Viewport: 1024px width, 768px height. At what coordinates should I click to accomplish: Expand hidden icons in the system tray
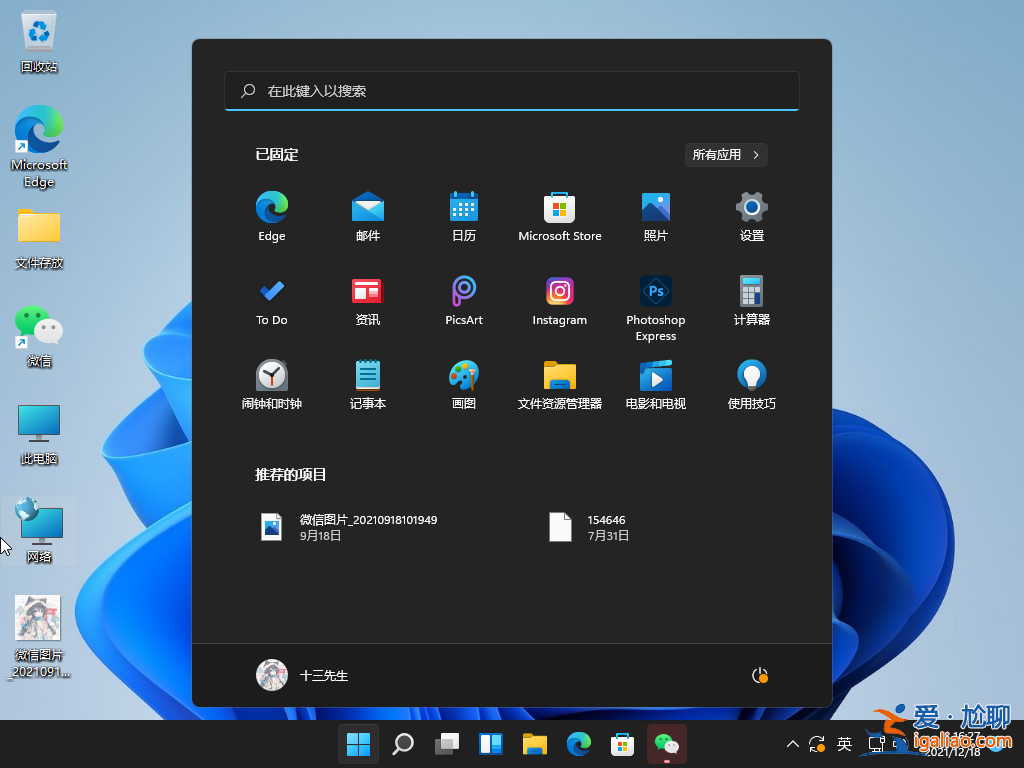pyautogui.click(x=792, y=744)
